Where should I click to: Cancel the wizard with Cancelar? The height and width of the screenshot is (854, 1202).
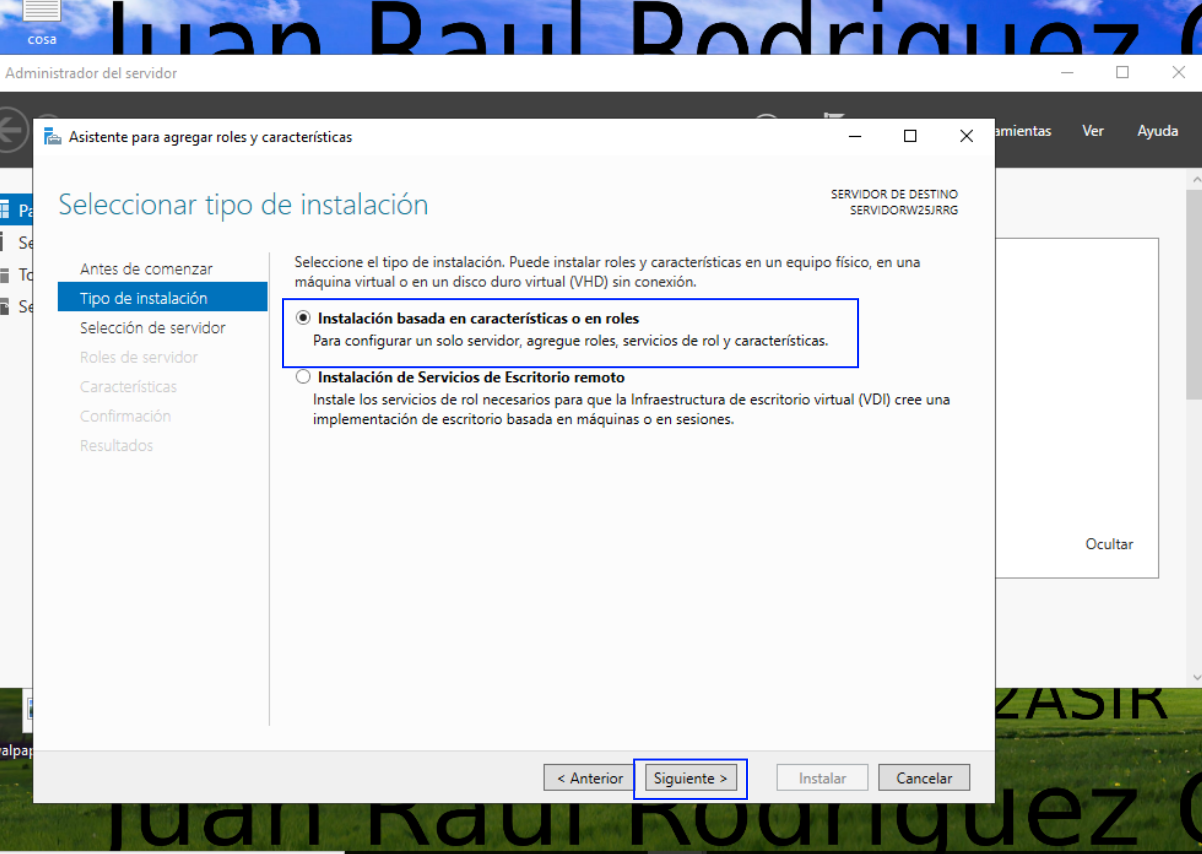point(924,778)
